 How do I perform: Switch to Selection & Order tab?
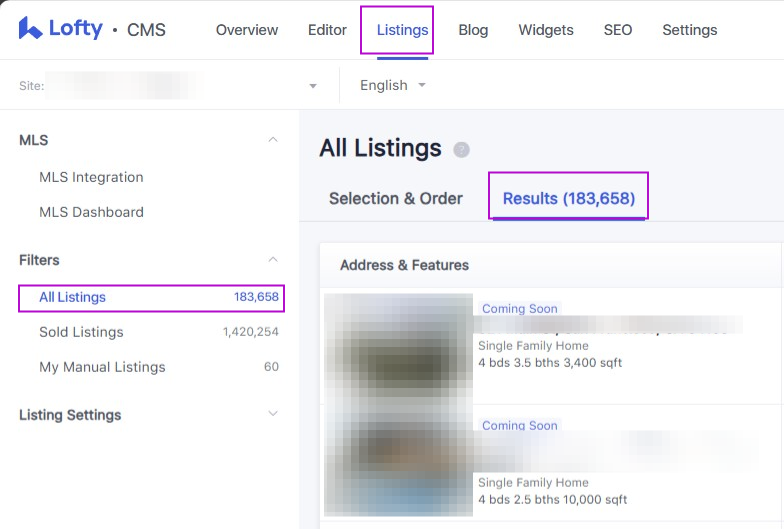(396, 198)
